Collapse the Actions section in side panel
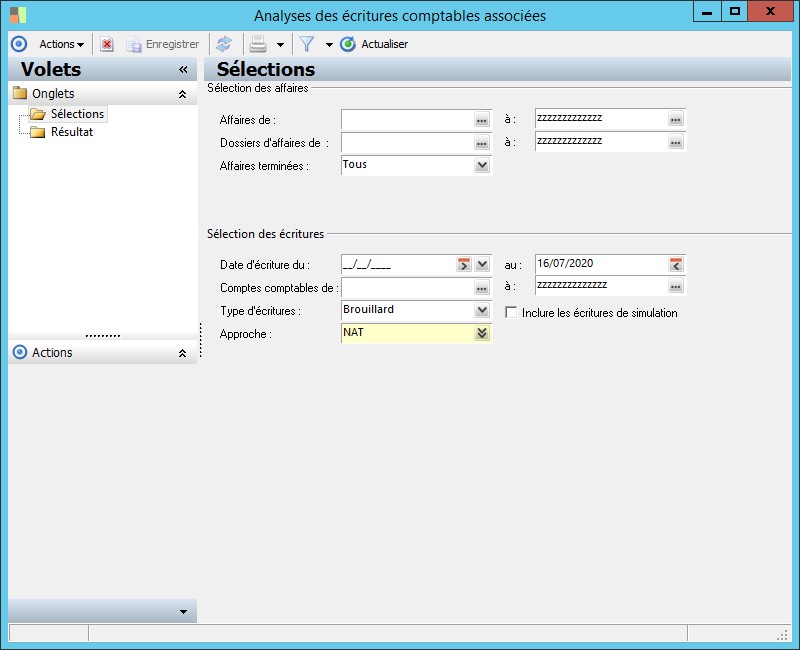The height and width of the screenshot is (650, 800). pyautogui.click(x=182, y=353)
